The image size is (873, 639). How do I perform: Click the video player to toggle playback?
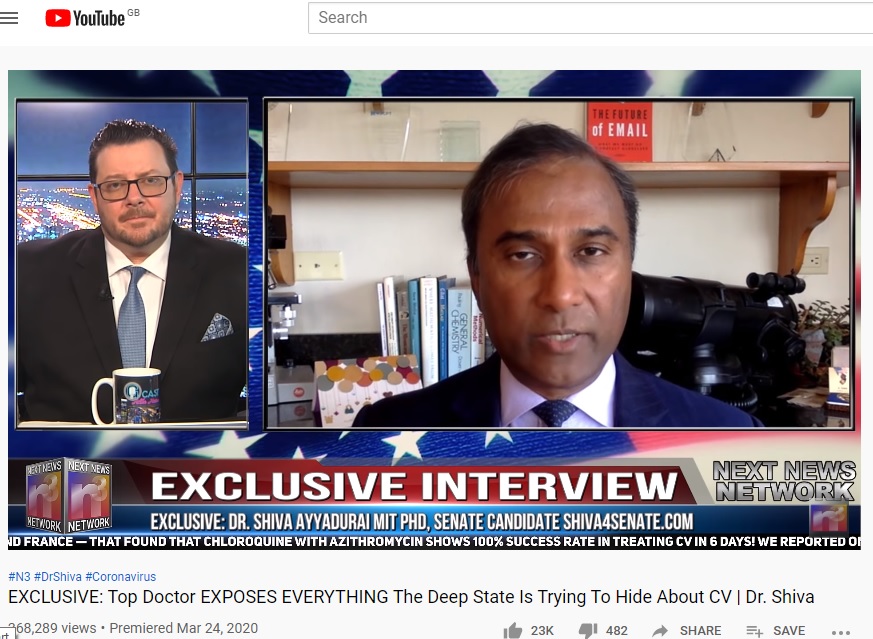(434, 300)
